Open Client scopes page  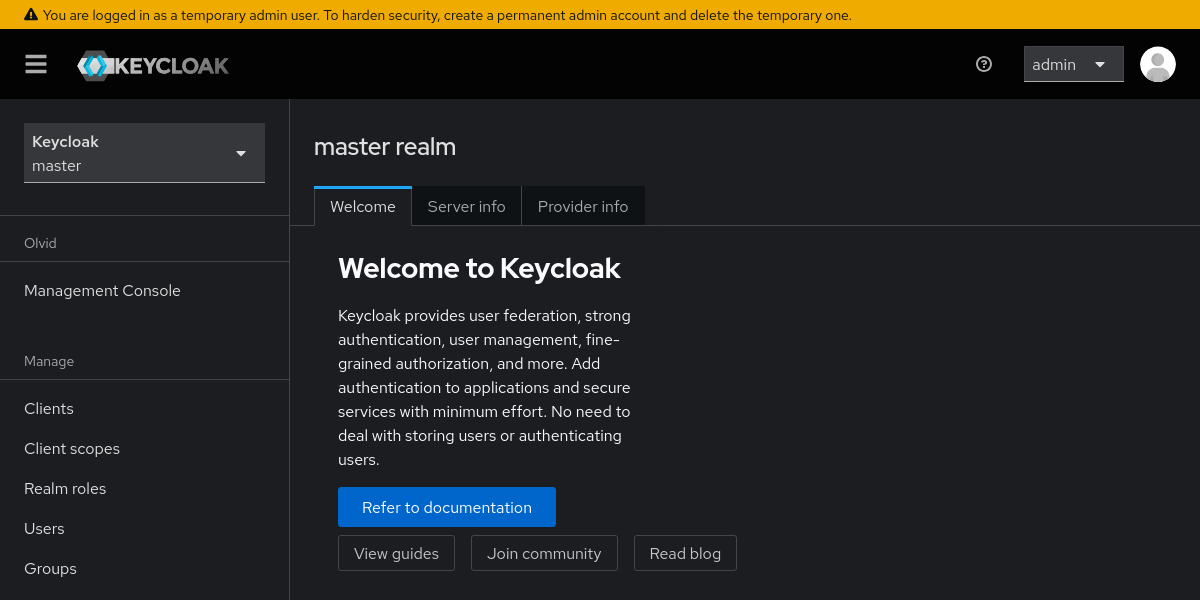click(x=144, y=449)
